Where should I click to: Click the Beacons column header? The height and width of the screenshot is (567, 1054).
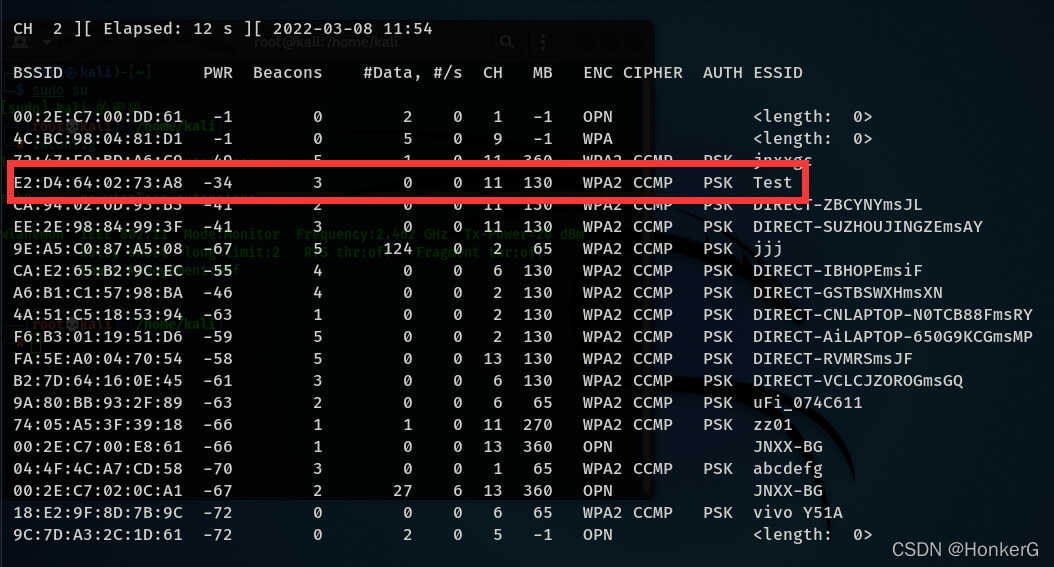coord(288,73)
